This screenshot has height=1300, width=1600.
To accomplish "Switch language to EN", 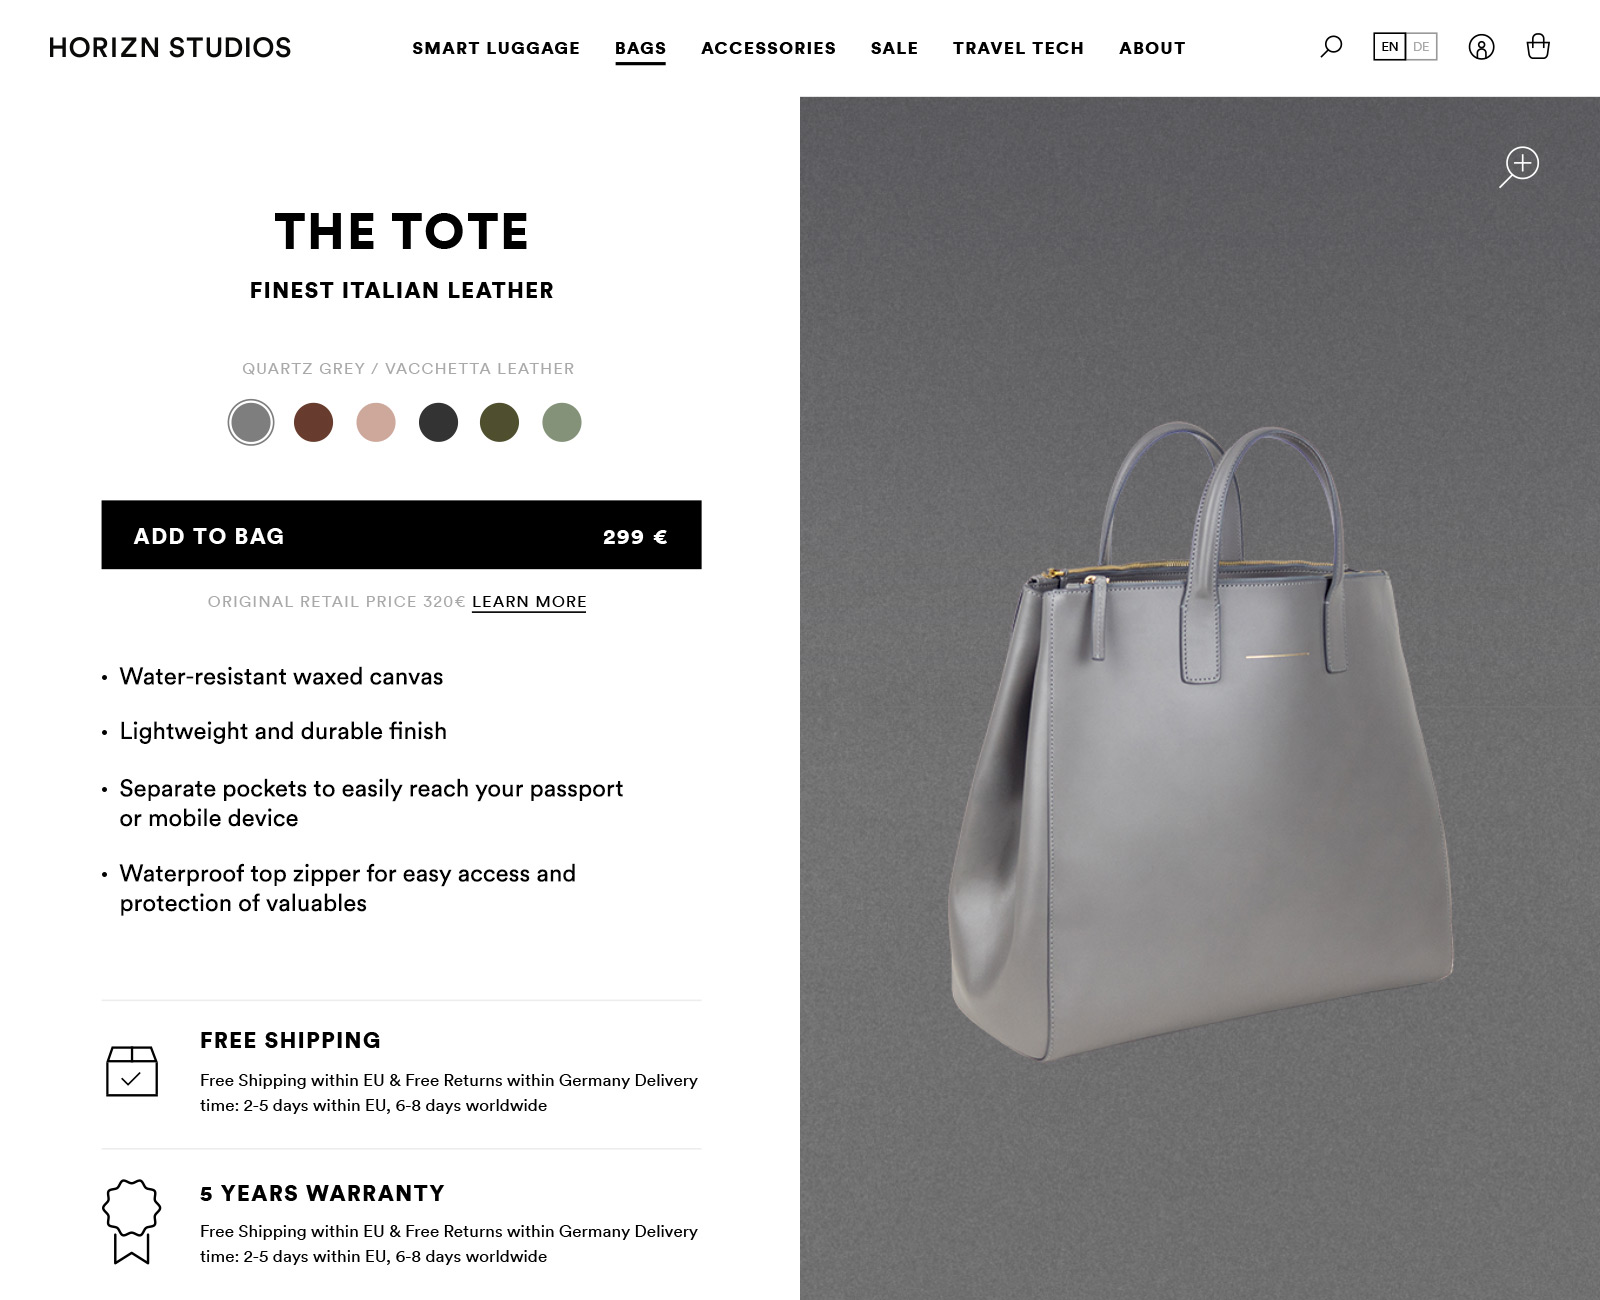I will [1390, 47].
